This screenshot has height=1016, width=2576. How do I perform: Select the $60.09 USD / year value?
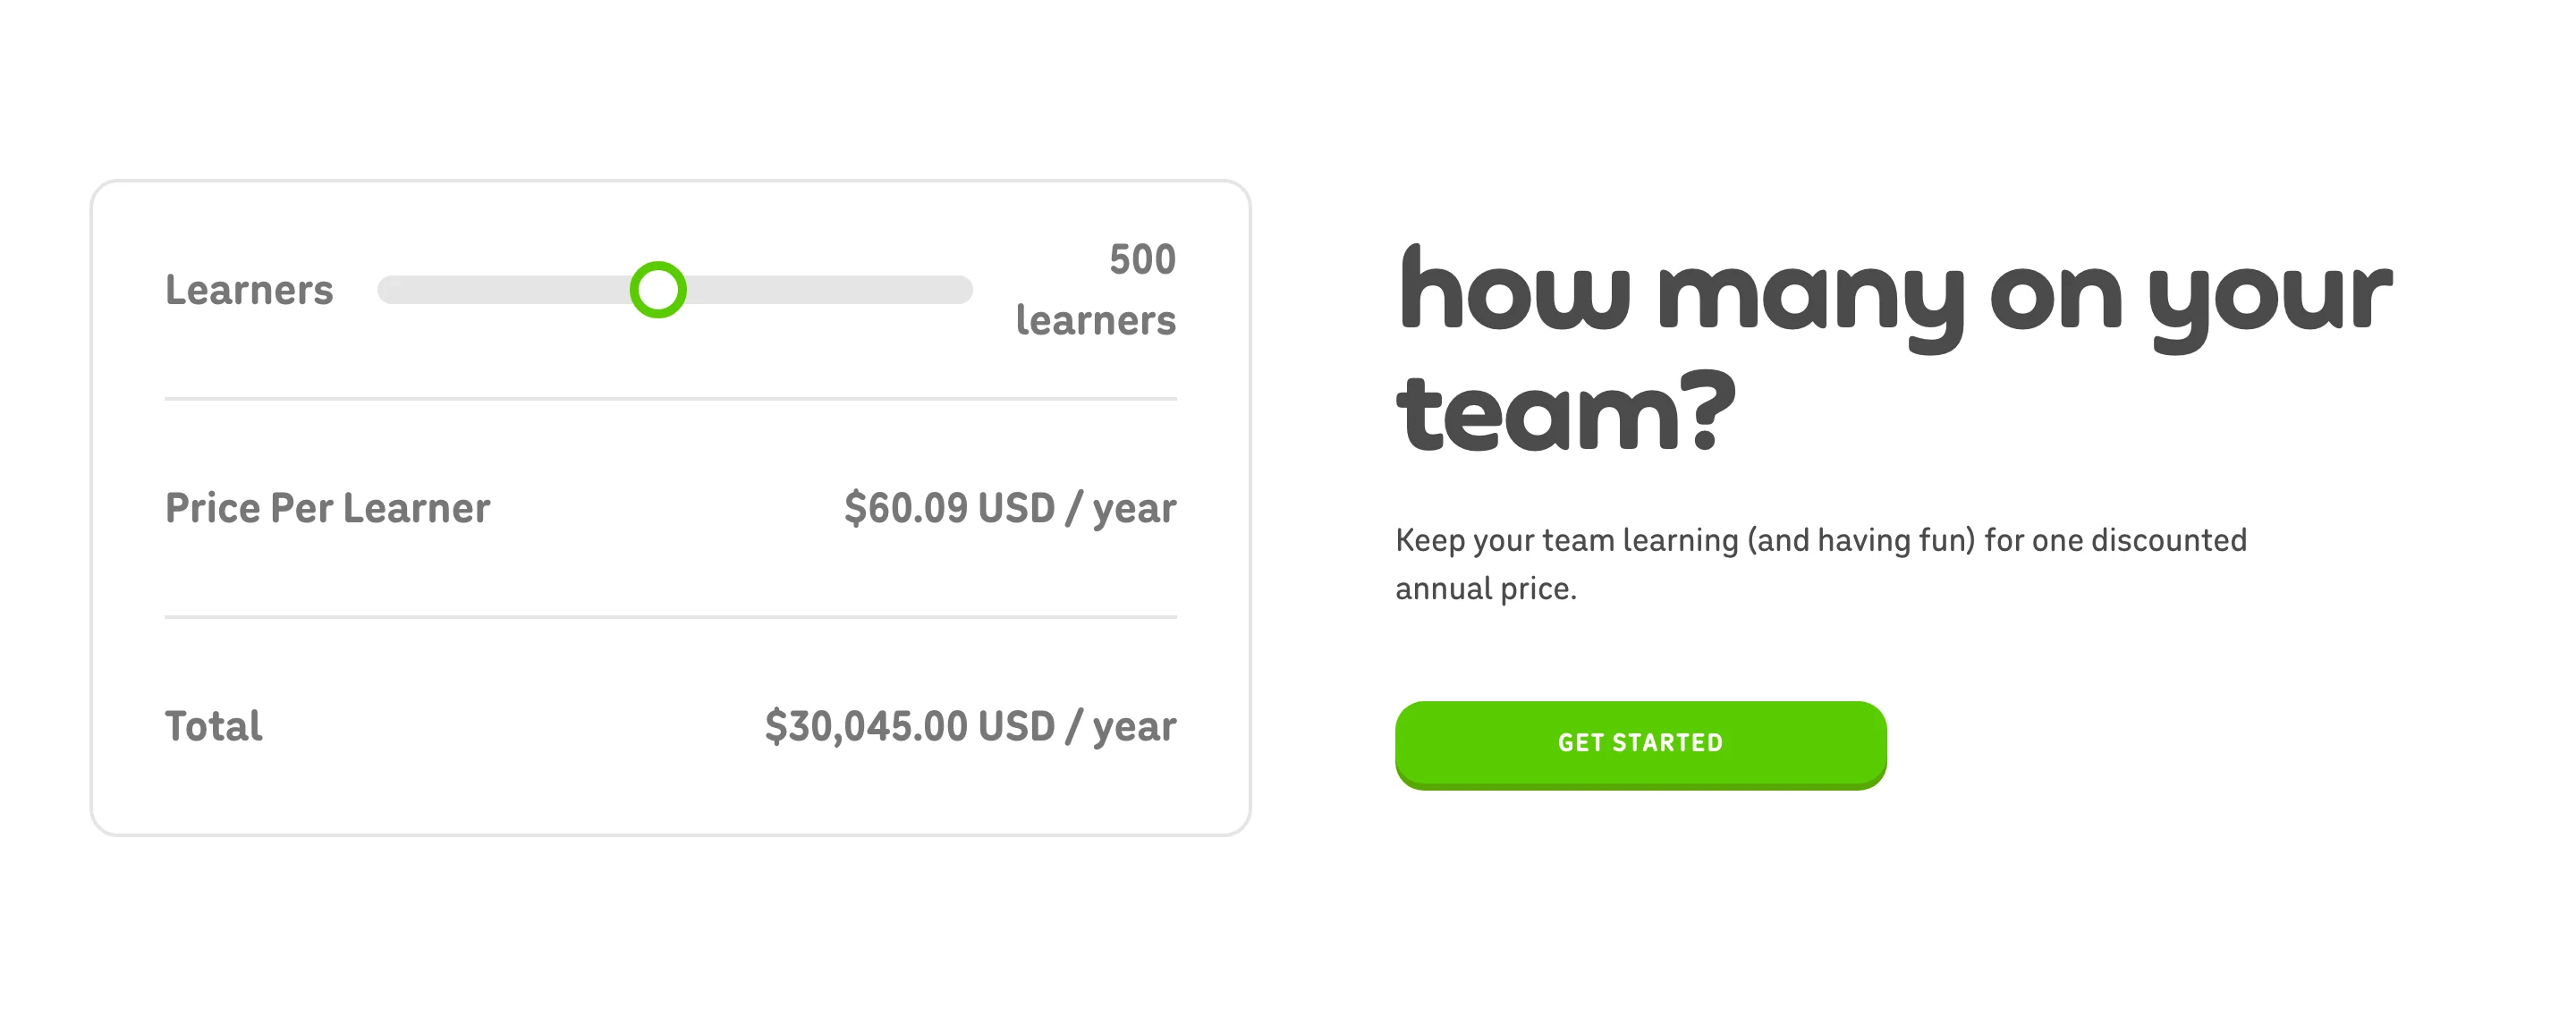1010,508
